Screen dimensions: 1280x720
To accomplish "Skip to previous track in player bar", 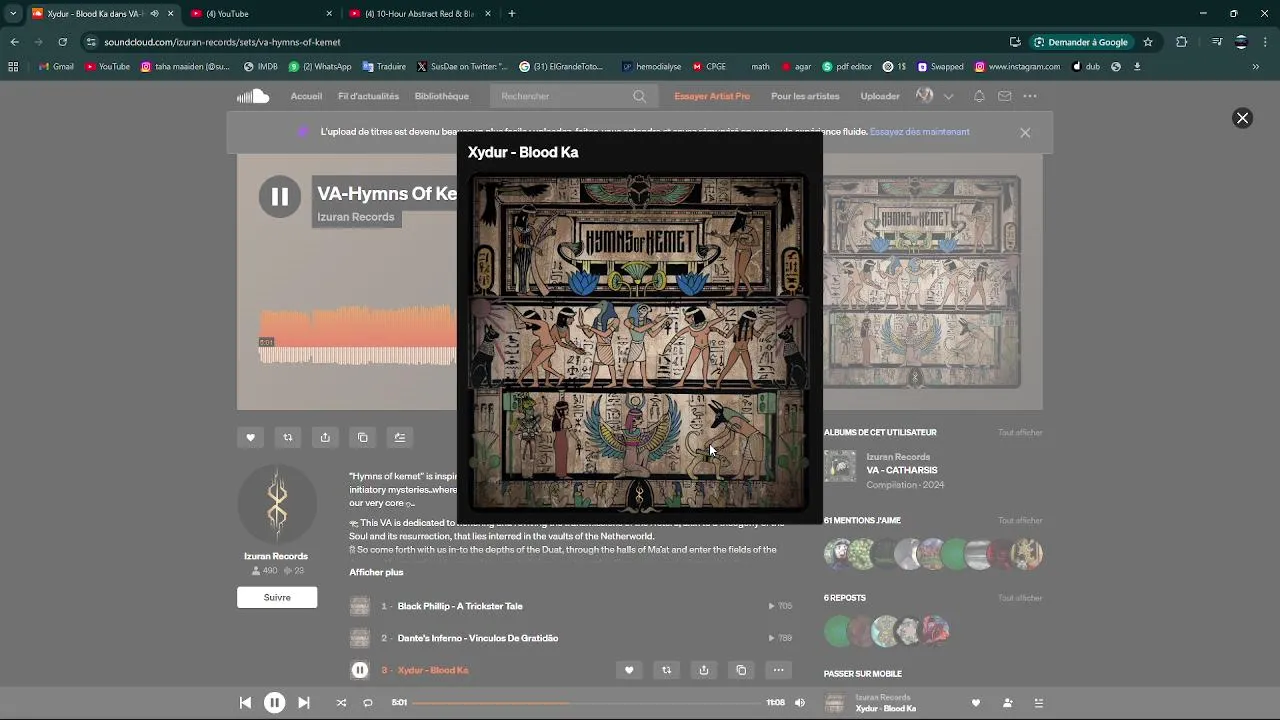I will click(x=245, y=703).
